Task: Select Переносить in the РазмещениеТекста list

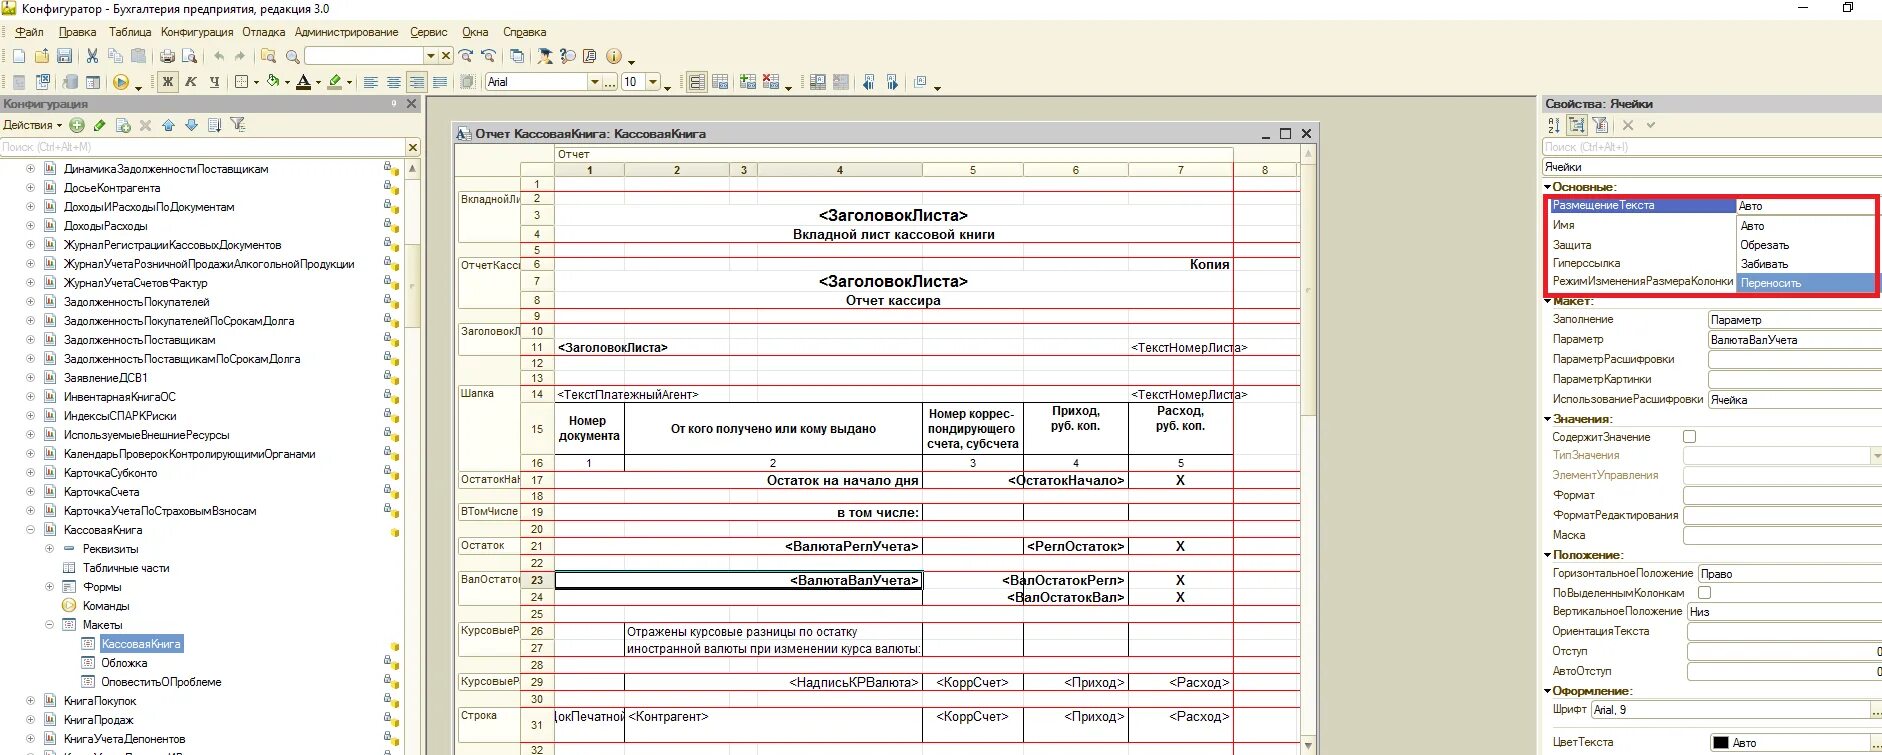Action: [1805, 283]
